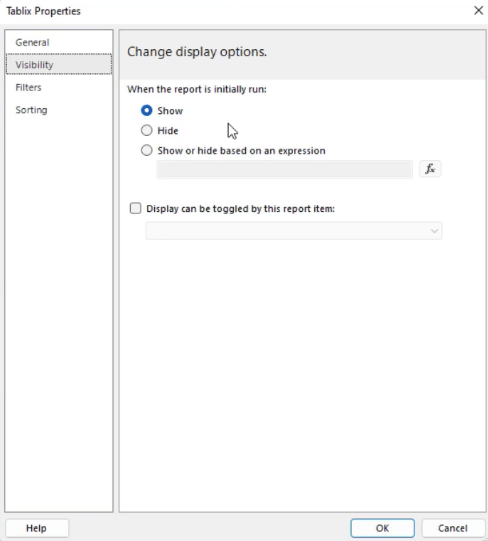
Task: Select the Show radio button
Action: pyautogui.click(x=147, y=111)
